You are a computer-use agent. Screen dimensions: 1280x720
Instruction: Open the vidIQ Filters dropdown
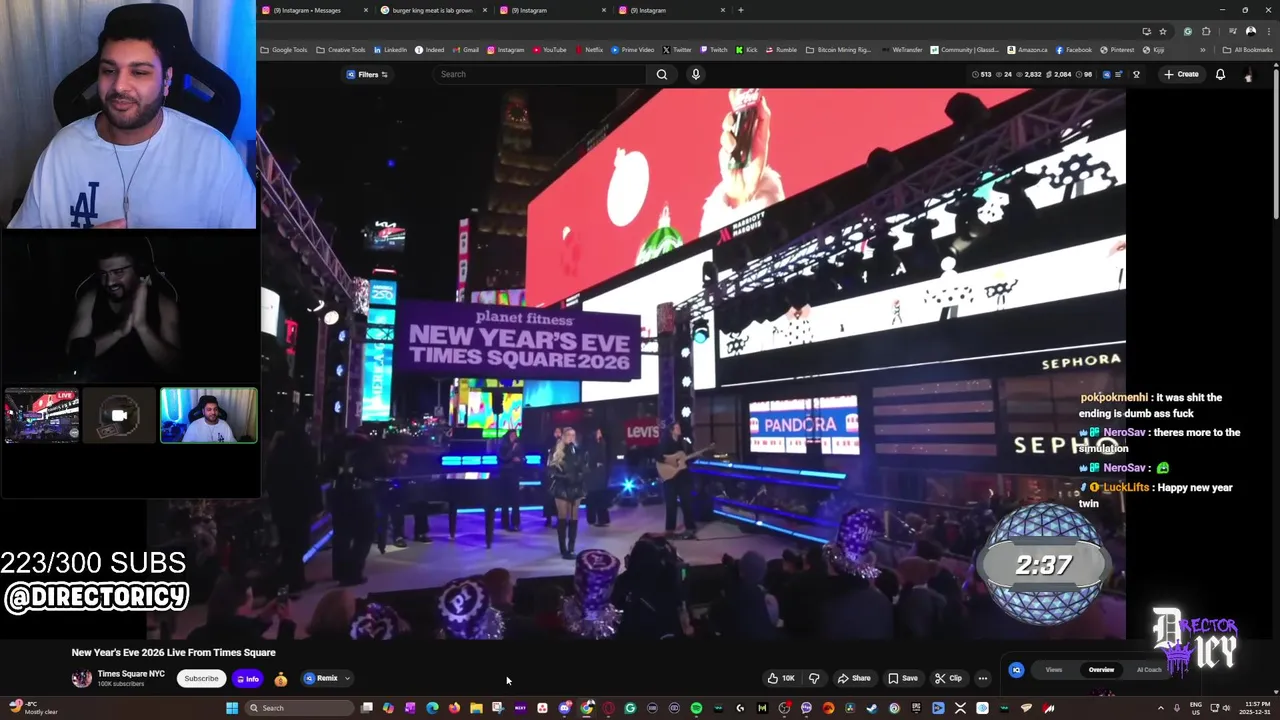point(367,74)
